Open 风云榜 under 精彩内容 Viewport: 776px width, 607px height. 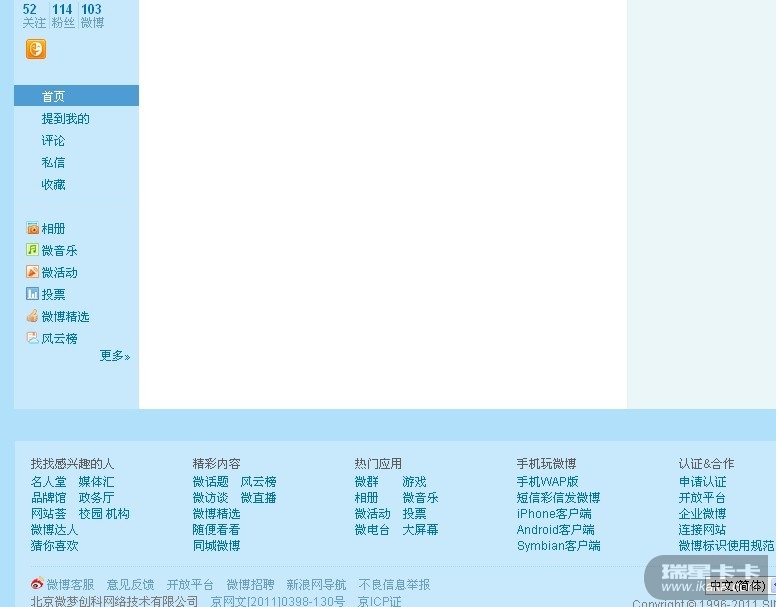[258, 481]
